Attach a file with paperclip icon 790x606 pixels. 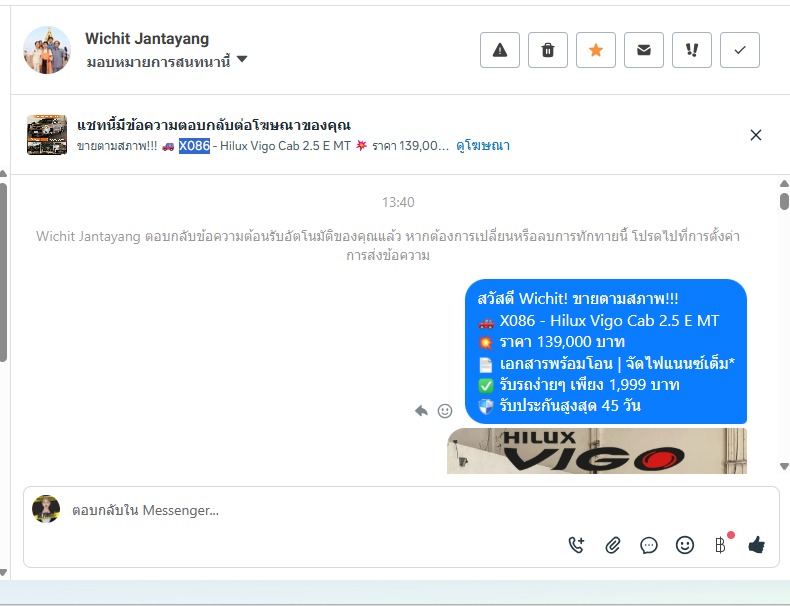pos(613,545)
